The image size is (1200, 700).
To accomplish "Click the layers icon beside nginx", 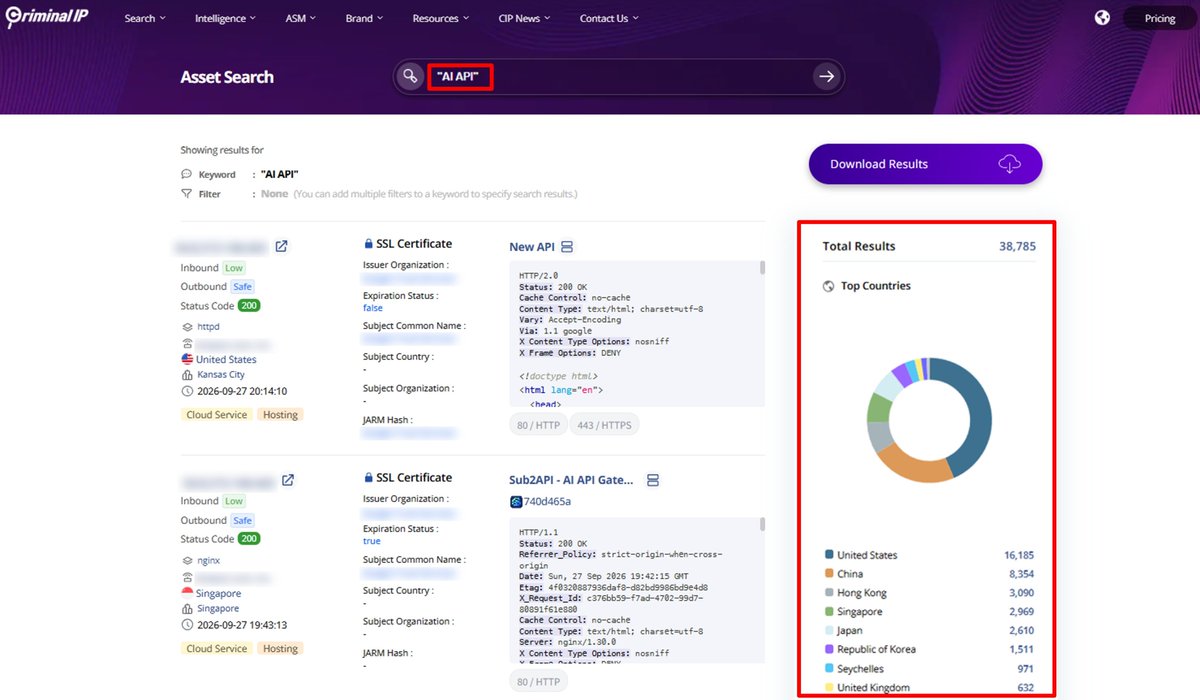I will [x=187, y=560].
